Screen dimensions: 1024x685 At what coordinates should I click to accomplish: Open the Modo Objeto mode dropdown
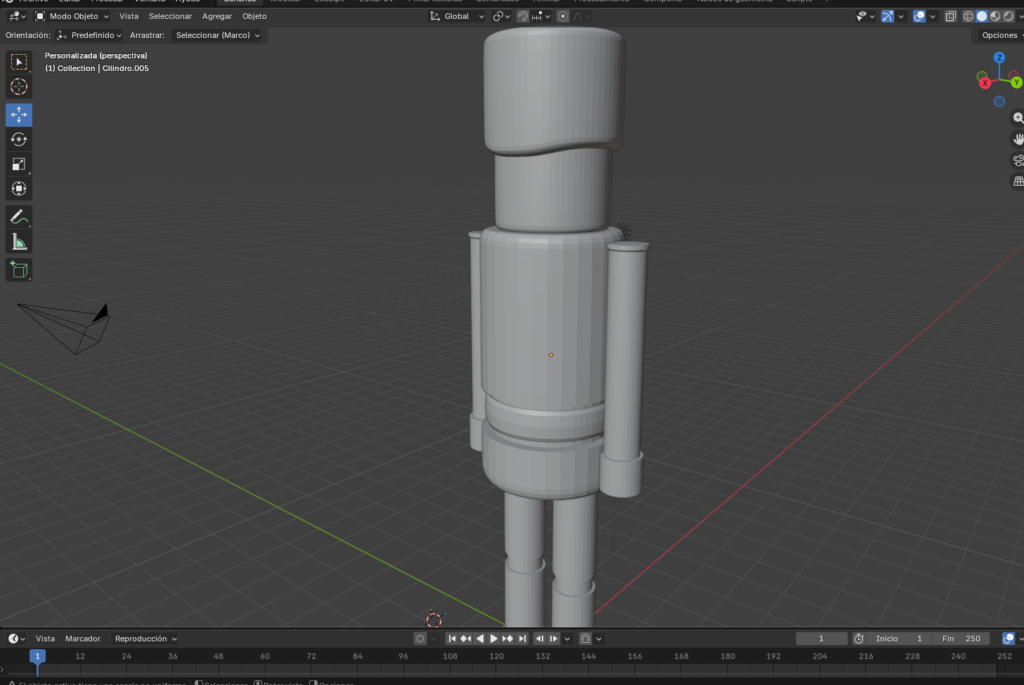(x=72, y=17)
